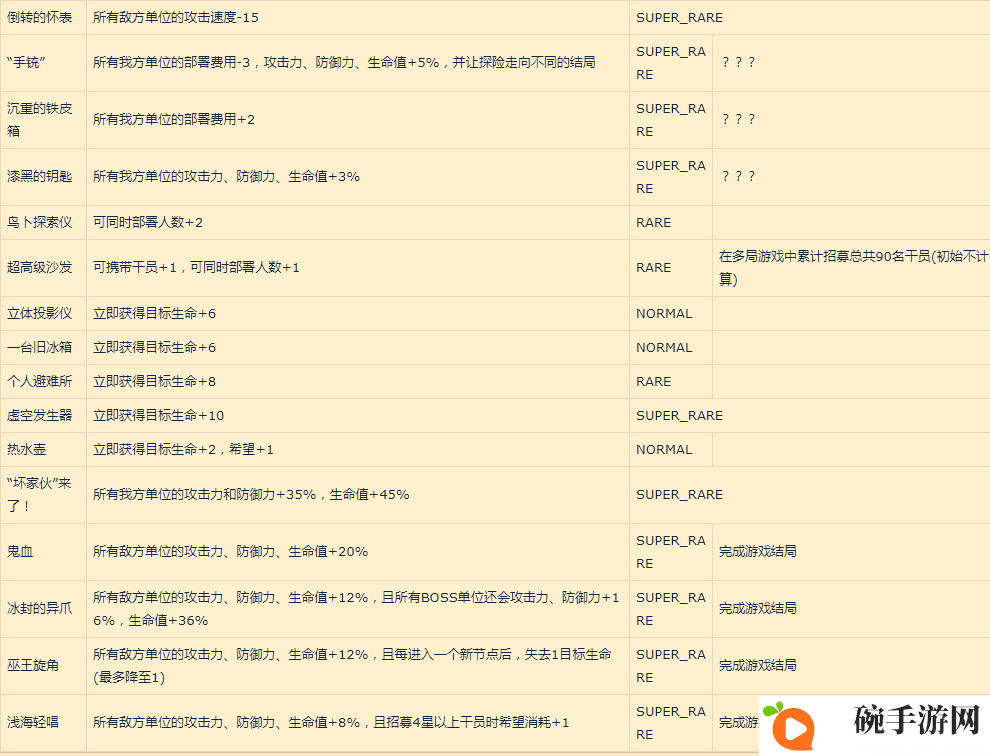990x756 pixels.
Task: Click SUPER_RARE in the 虚空发生器 row
Action: pos(679,416)
